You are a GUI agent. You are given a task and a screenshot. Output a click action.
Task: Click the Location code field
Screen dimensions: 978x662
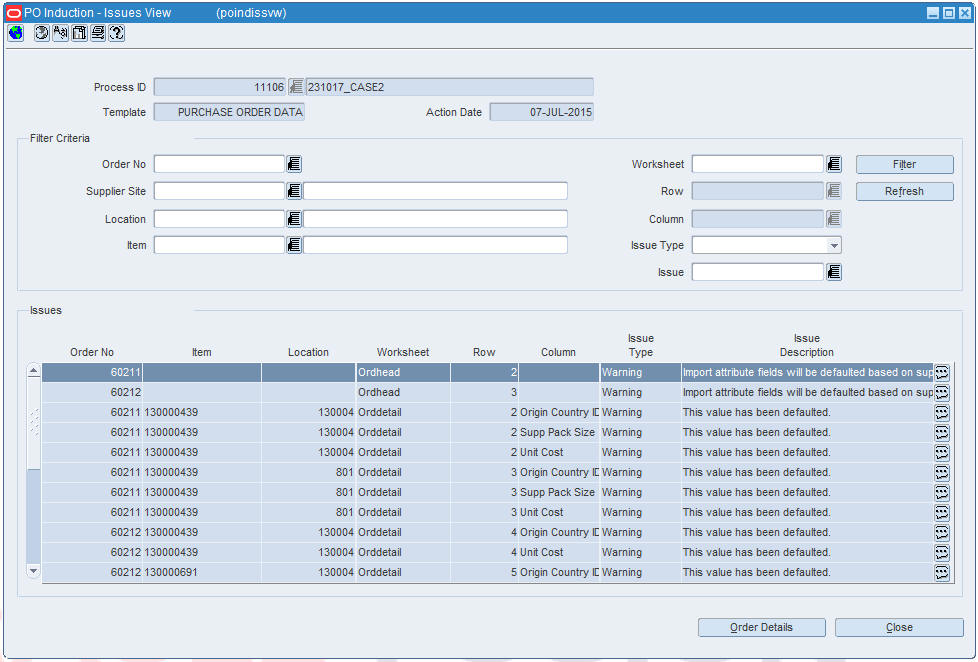(x=219, y=219)
